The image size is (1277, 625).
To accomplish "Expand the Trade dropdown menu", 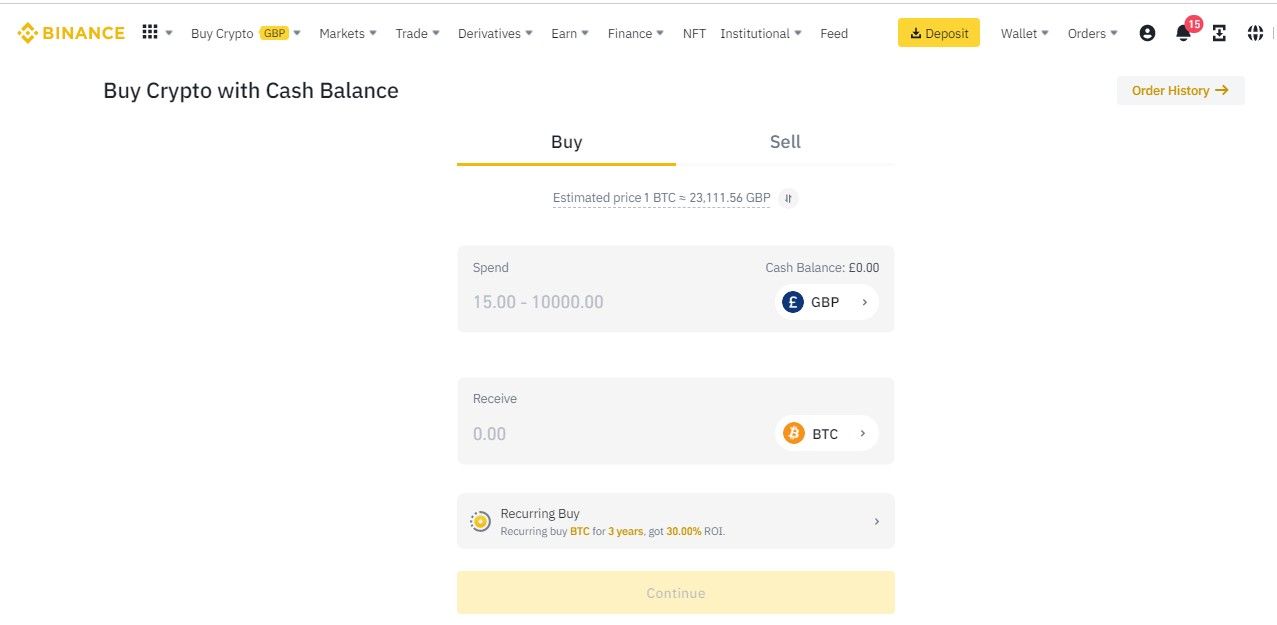I will pyautogui.click(x=417, y=33).
